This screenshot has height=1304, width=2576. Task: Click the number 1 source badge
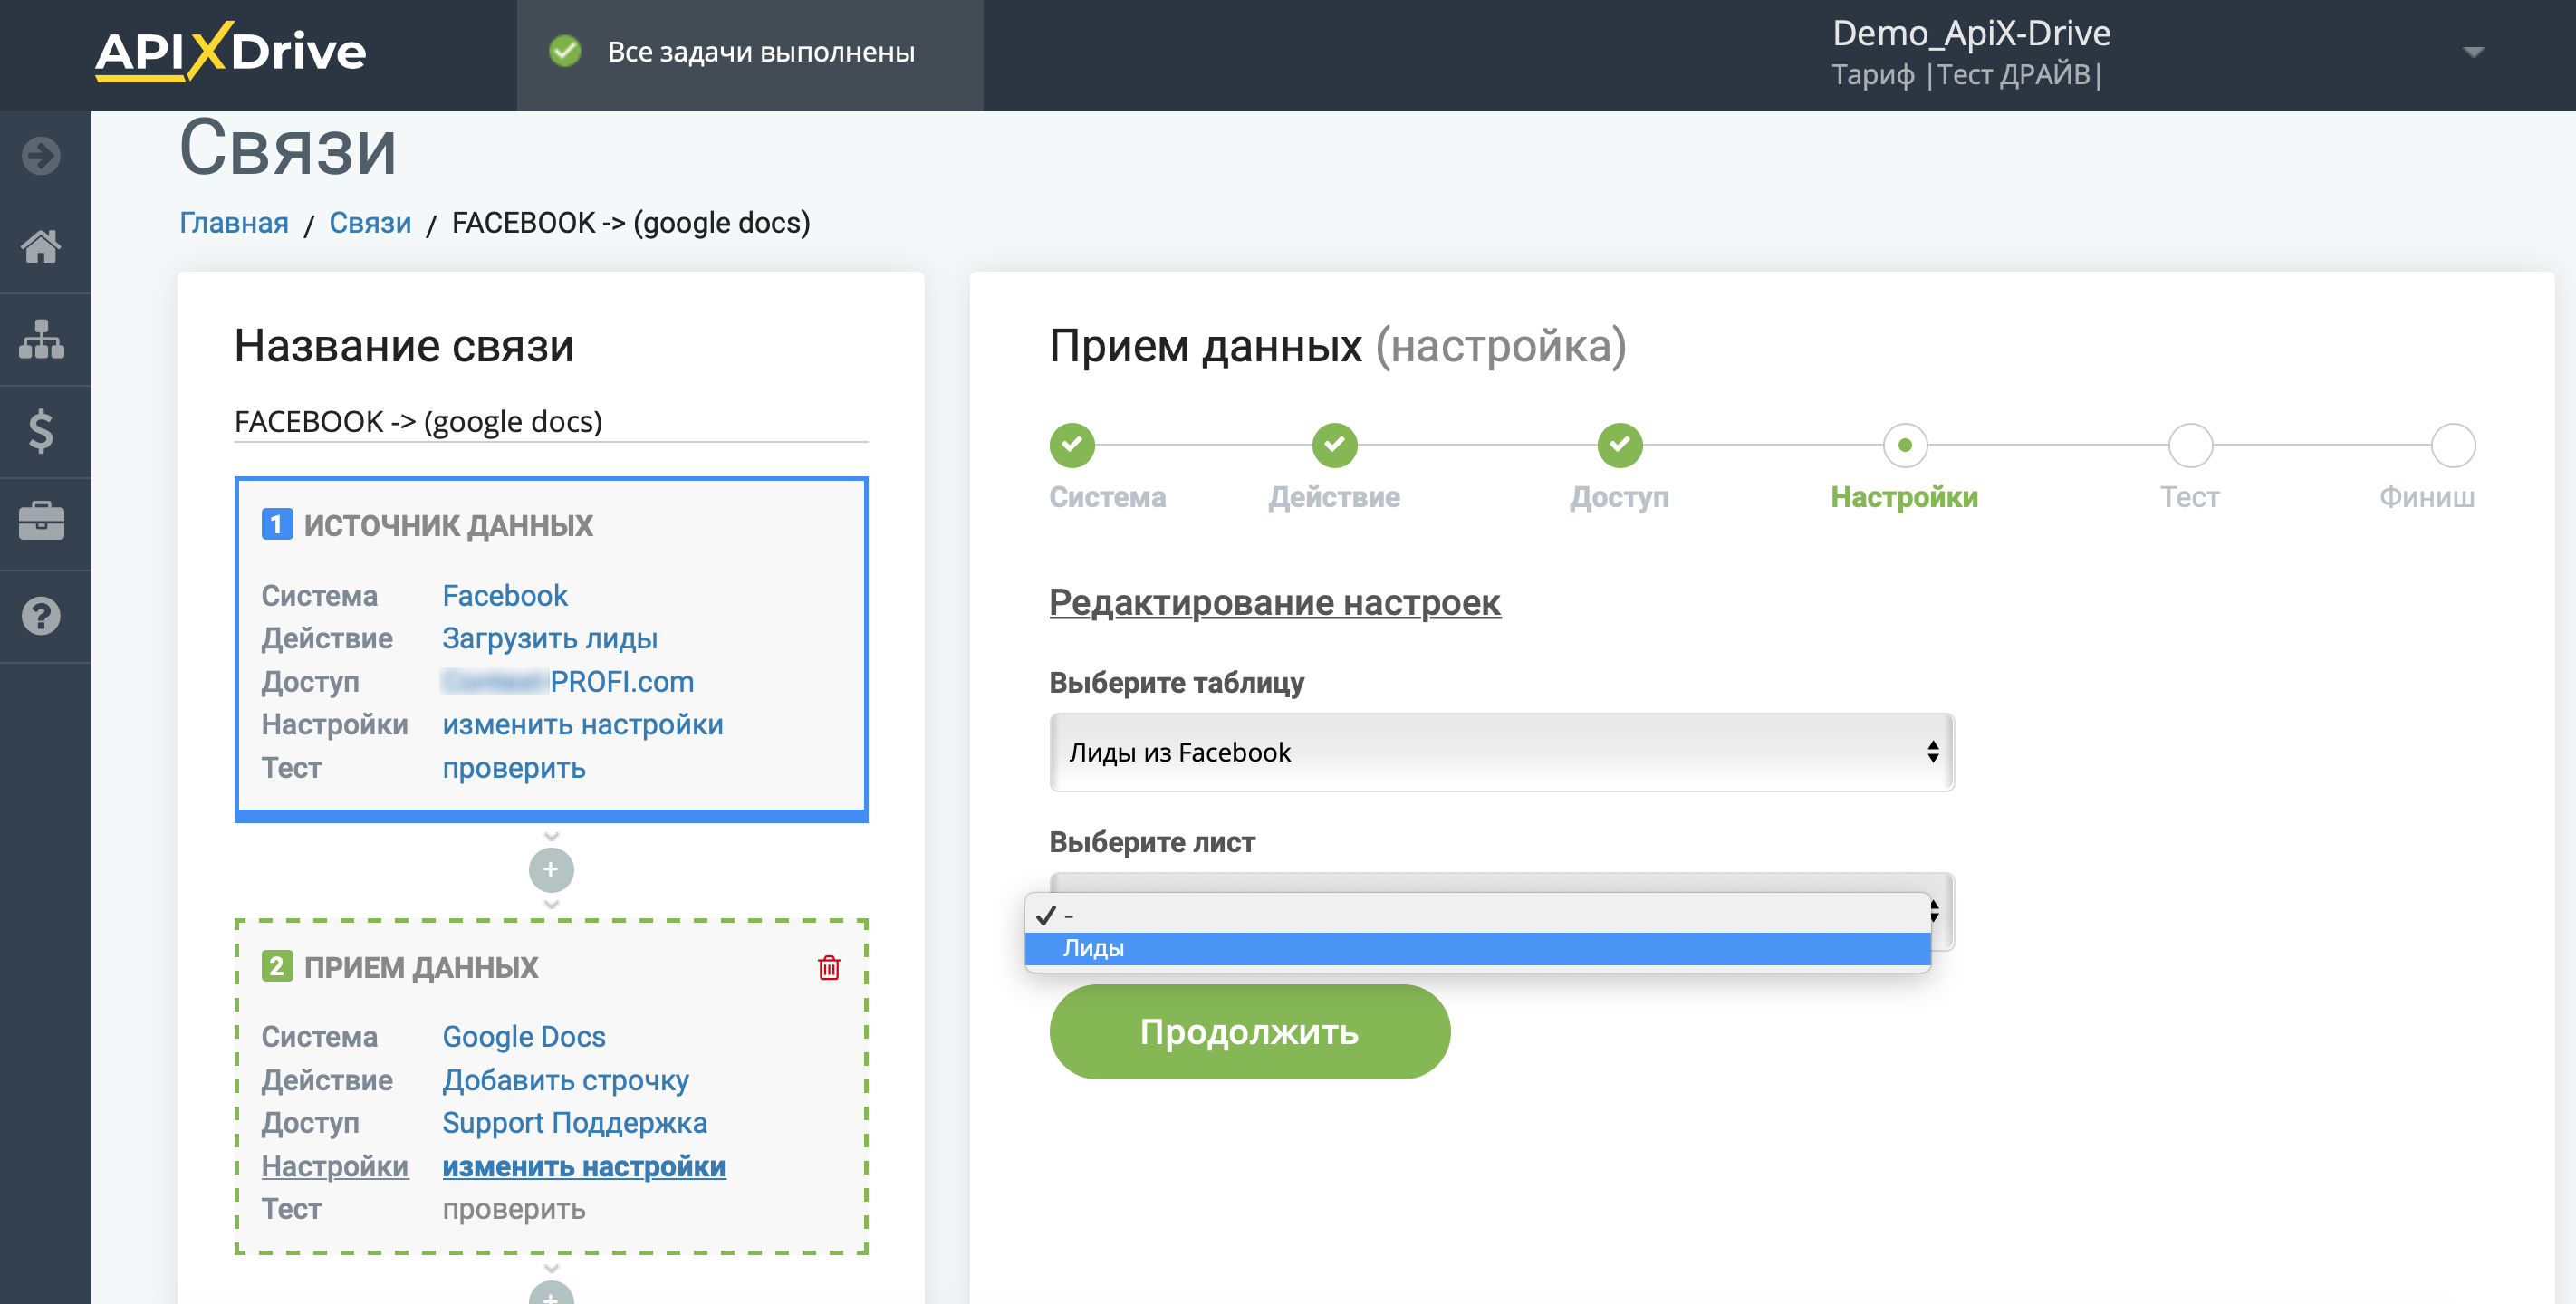(277, 524)
